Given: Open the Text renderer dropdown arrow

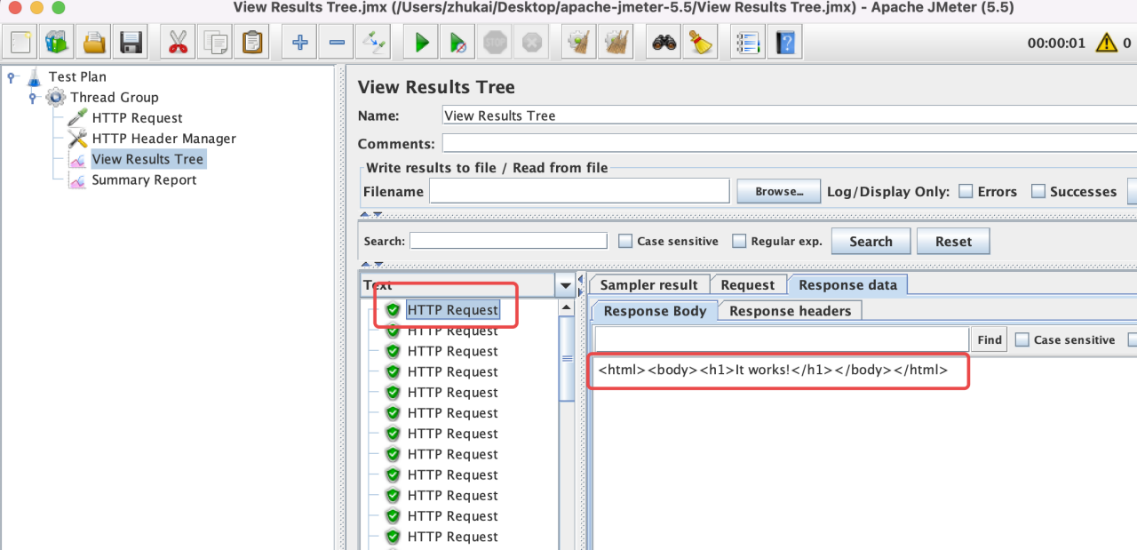Looking at the screenshot, I should (x=567, y=286).
